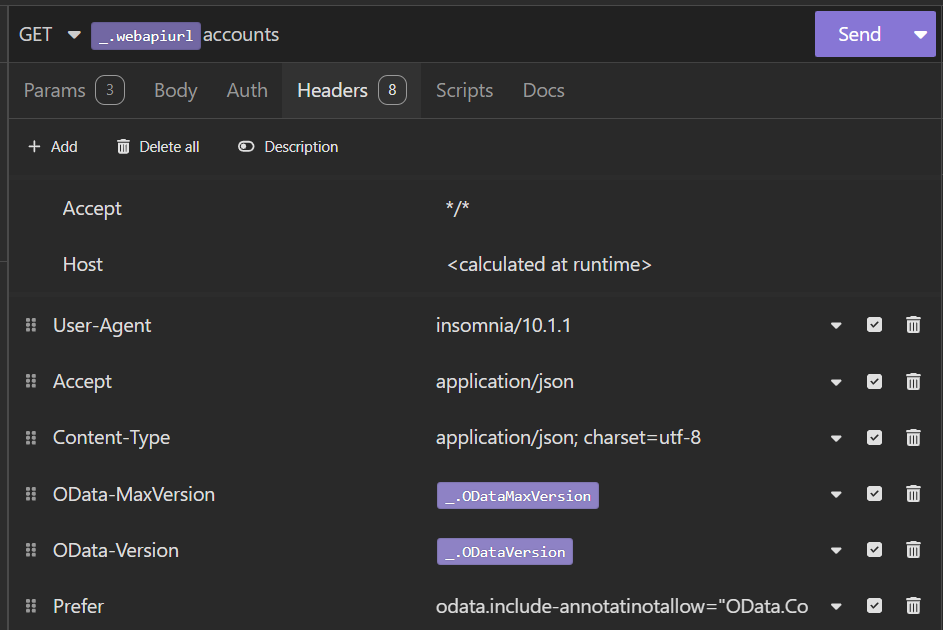This screenshot has width=943, height=630.
Task: Send the request
Action: pos(859,34)
